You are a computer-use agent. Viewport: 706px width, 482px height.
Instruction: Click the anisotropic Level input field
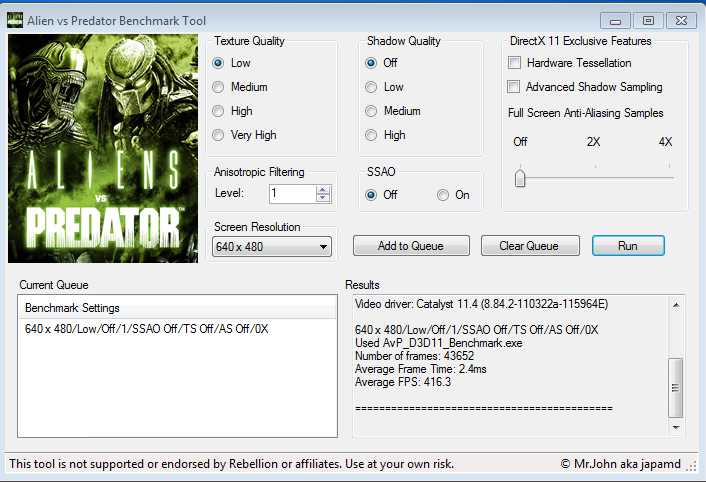coord(293,194)
